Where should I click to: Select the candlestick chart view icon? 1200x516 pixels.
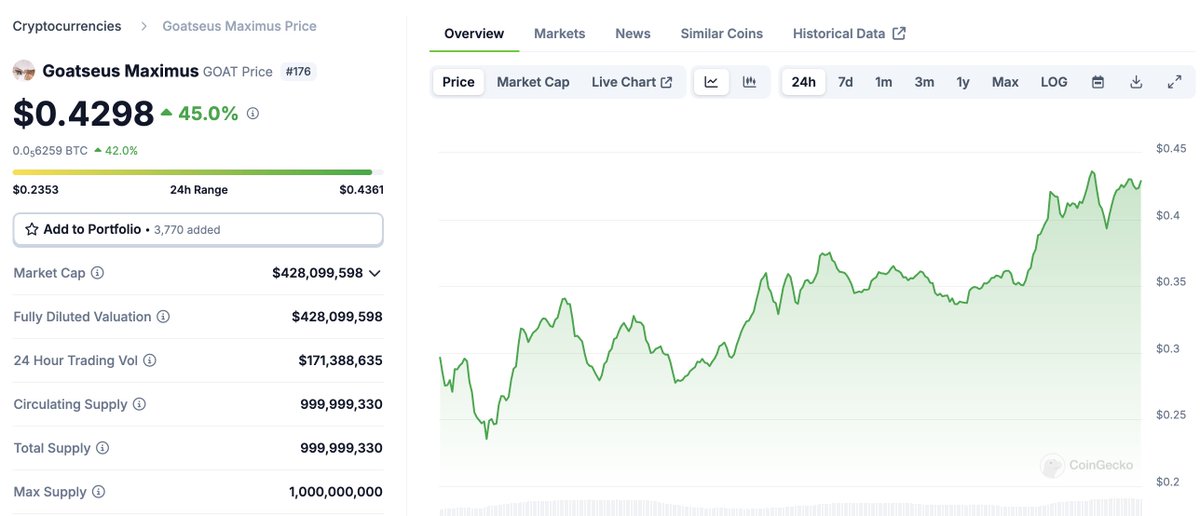click(x=749, y=82)
